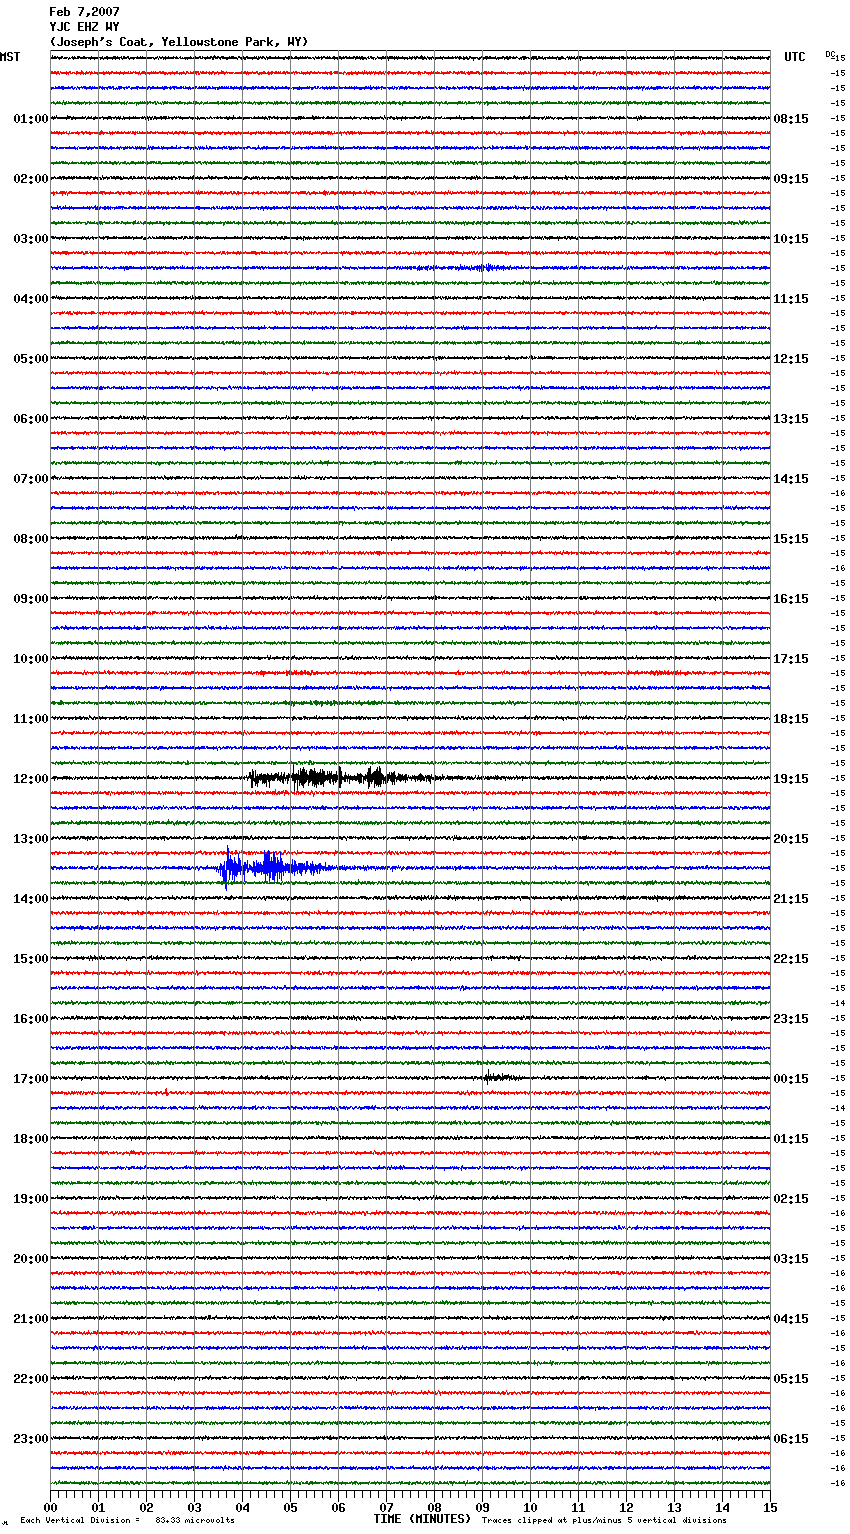Click the UTC time label '15:15'

pos(791,539)
